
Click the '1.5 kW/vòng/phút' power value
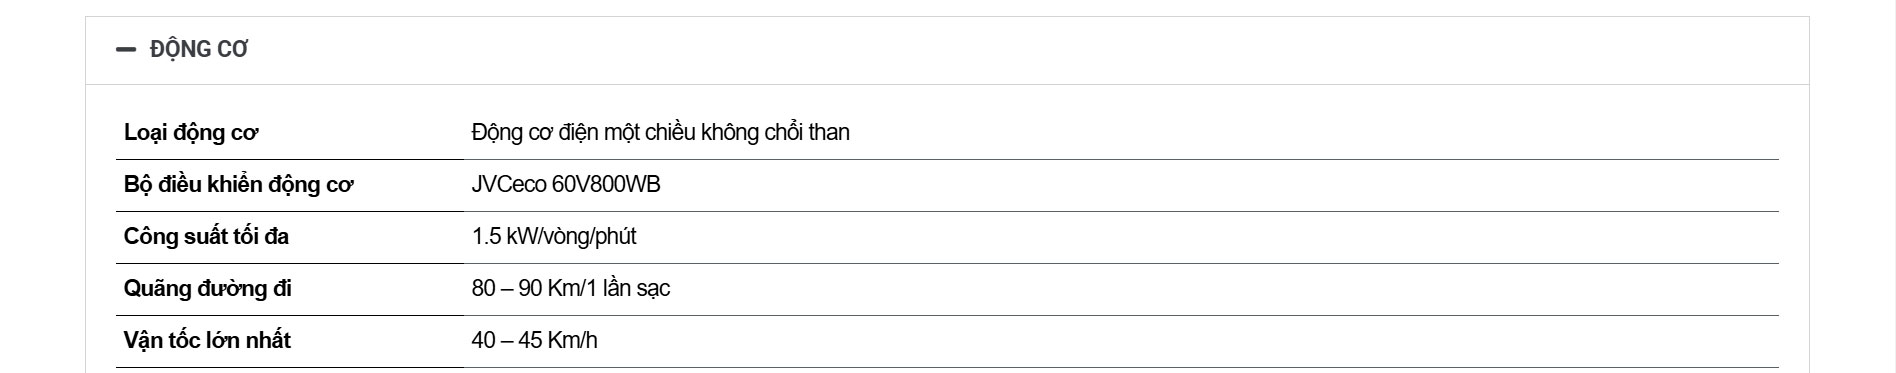point(554,237)
